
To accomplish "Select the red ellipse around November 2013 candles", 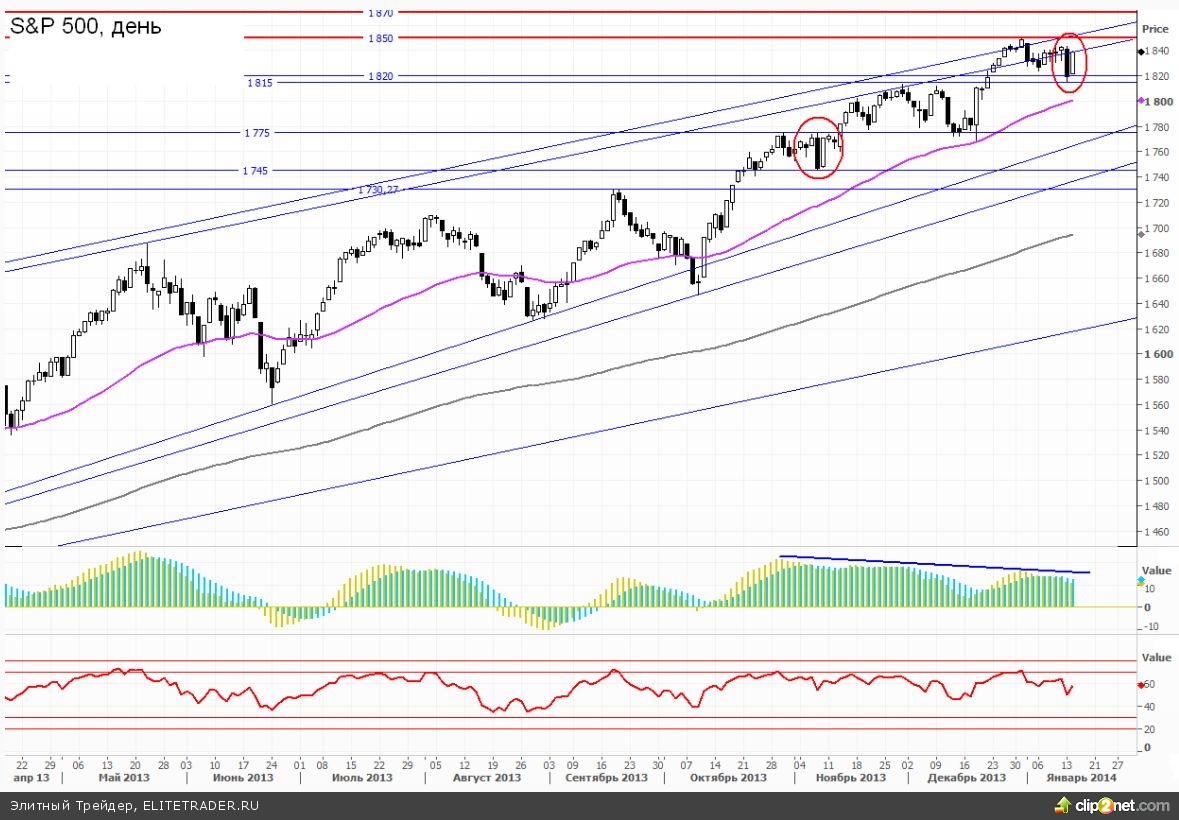I will click(x=819, y=147).
